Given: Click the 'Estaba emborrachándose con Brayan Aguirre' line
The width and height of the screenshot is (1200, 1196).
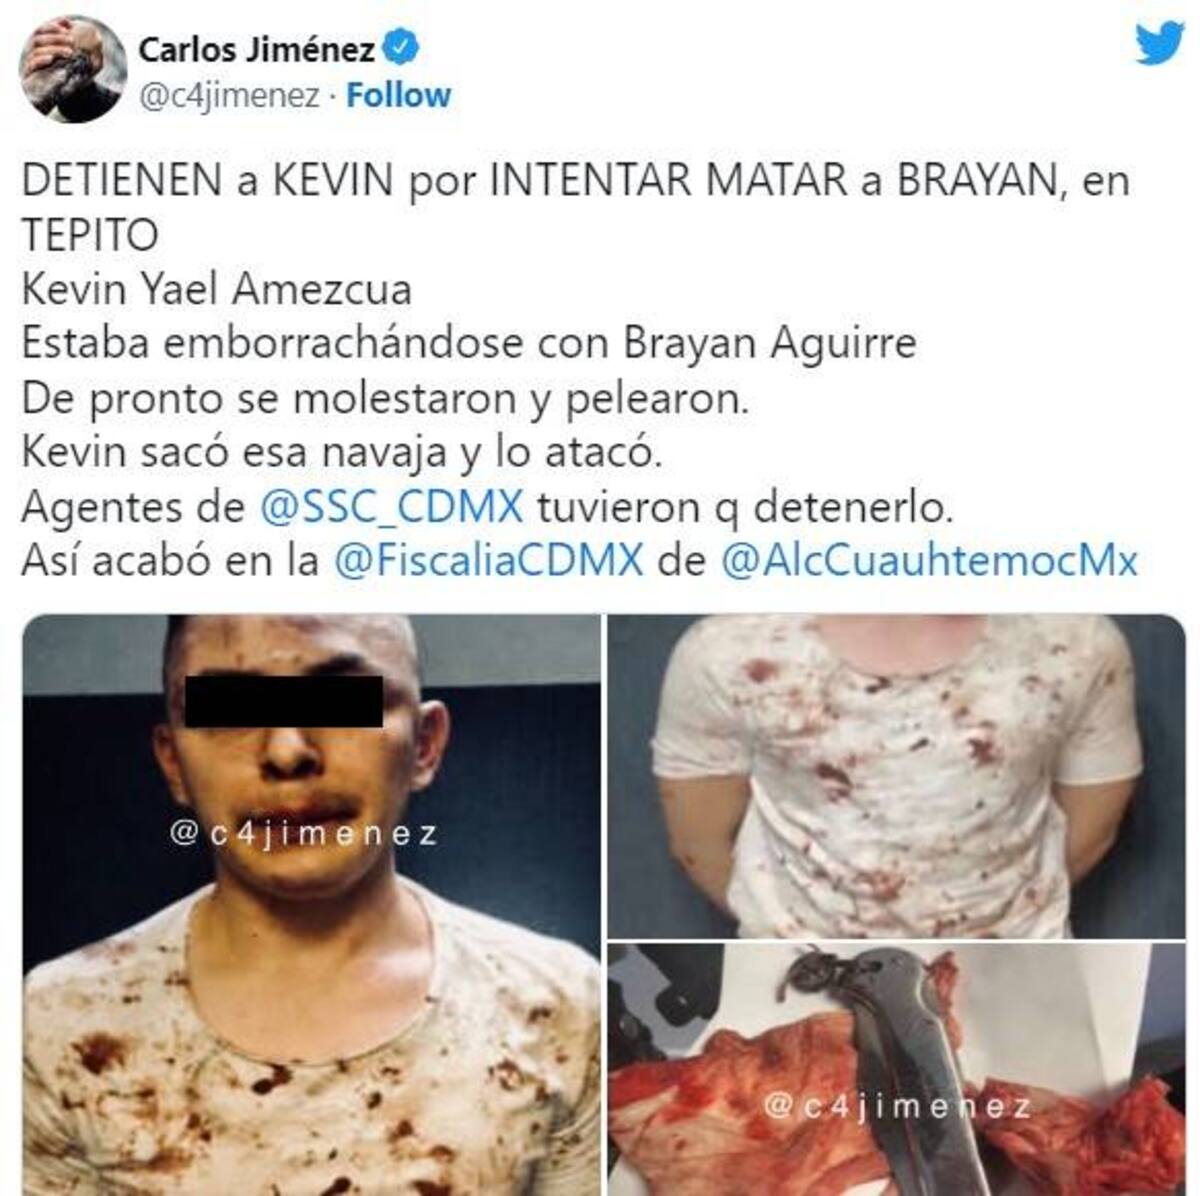Looking at the screenshot, I should (468, 345).
